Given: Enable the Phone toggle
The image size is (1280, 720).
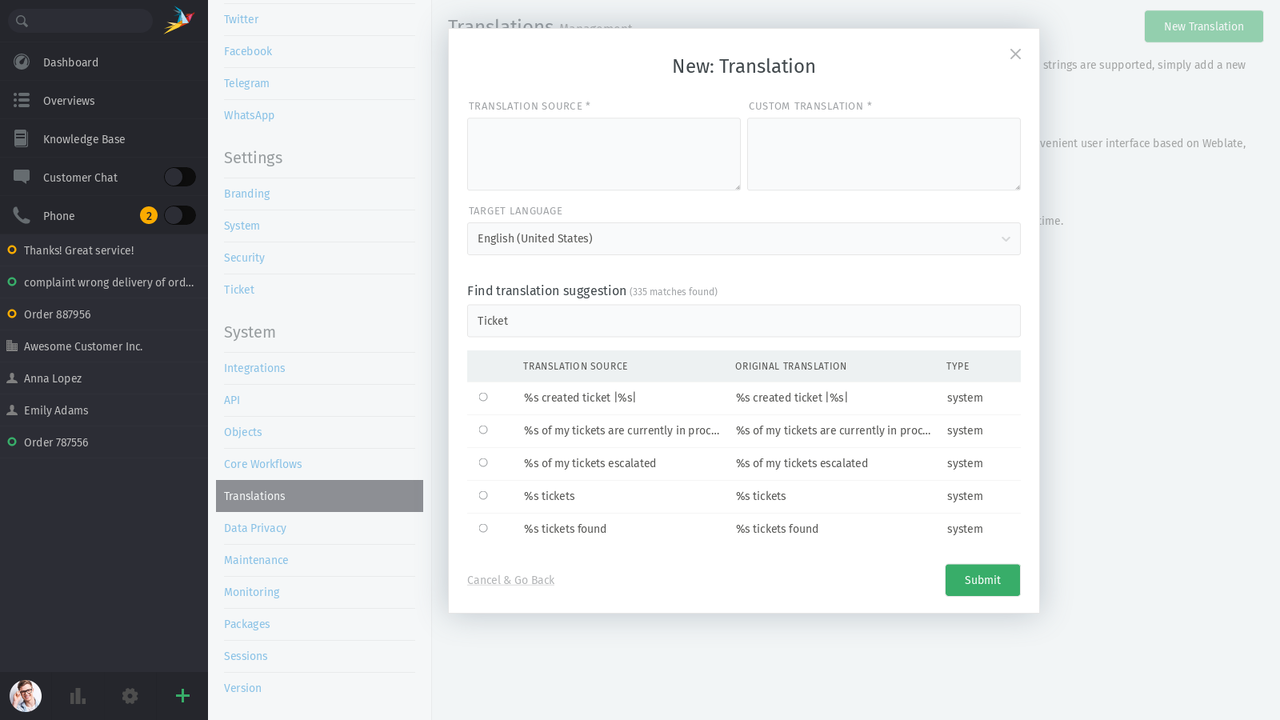Looking at the screenshot, I should 178,215.
